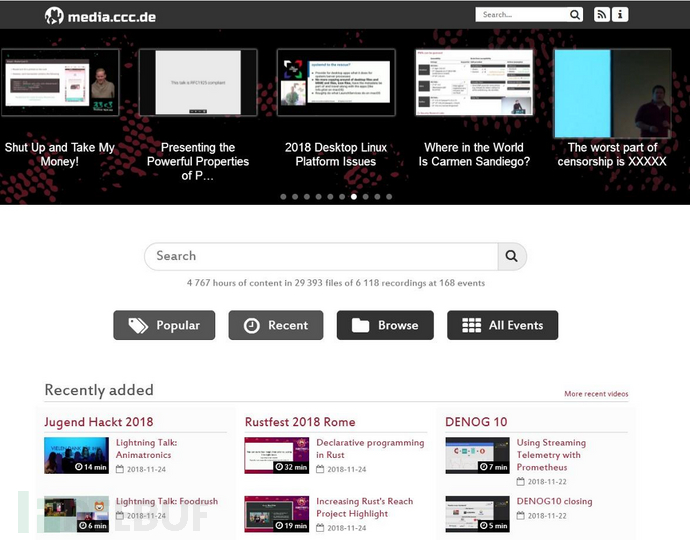Open Lightning Talk: Animatronics title
Image resolution: width=690 pixels, height=540 pixels.
tap(147, 449)
